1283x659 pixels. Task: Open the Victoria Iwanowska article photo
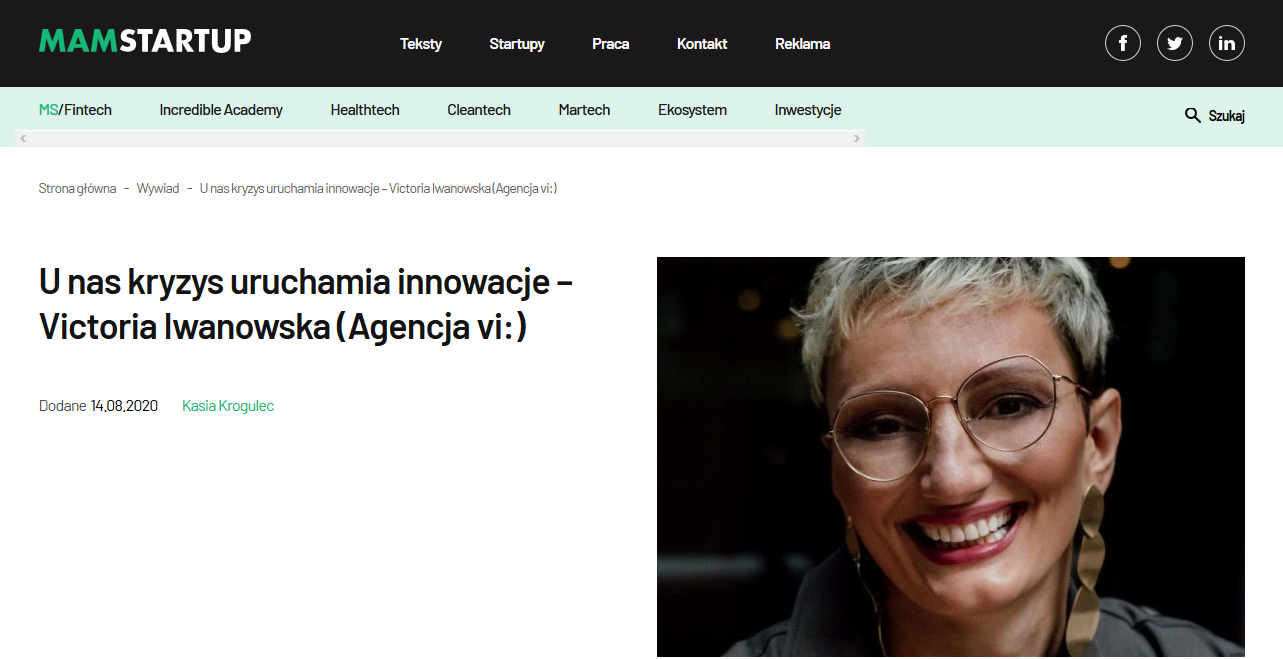pyautogui.click(x=951, y=457)
